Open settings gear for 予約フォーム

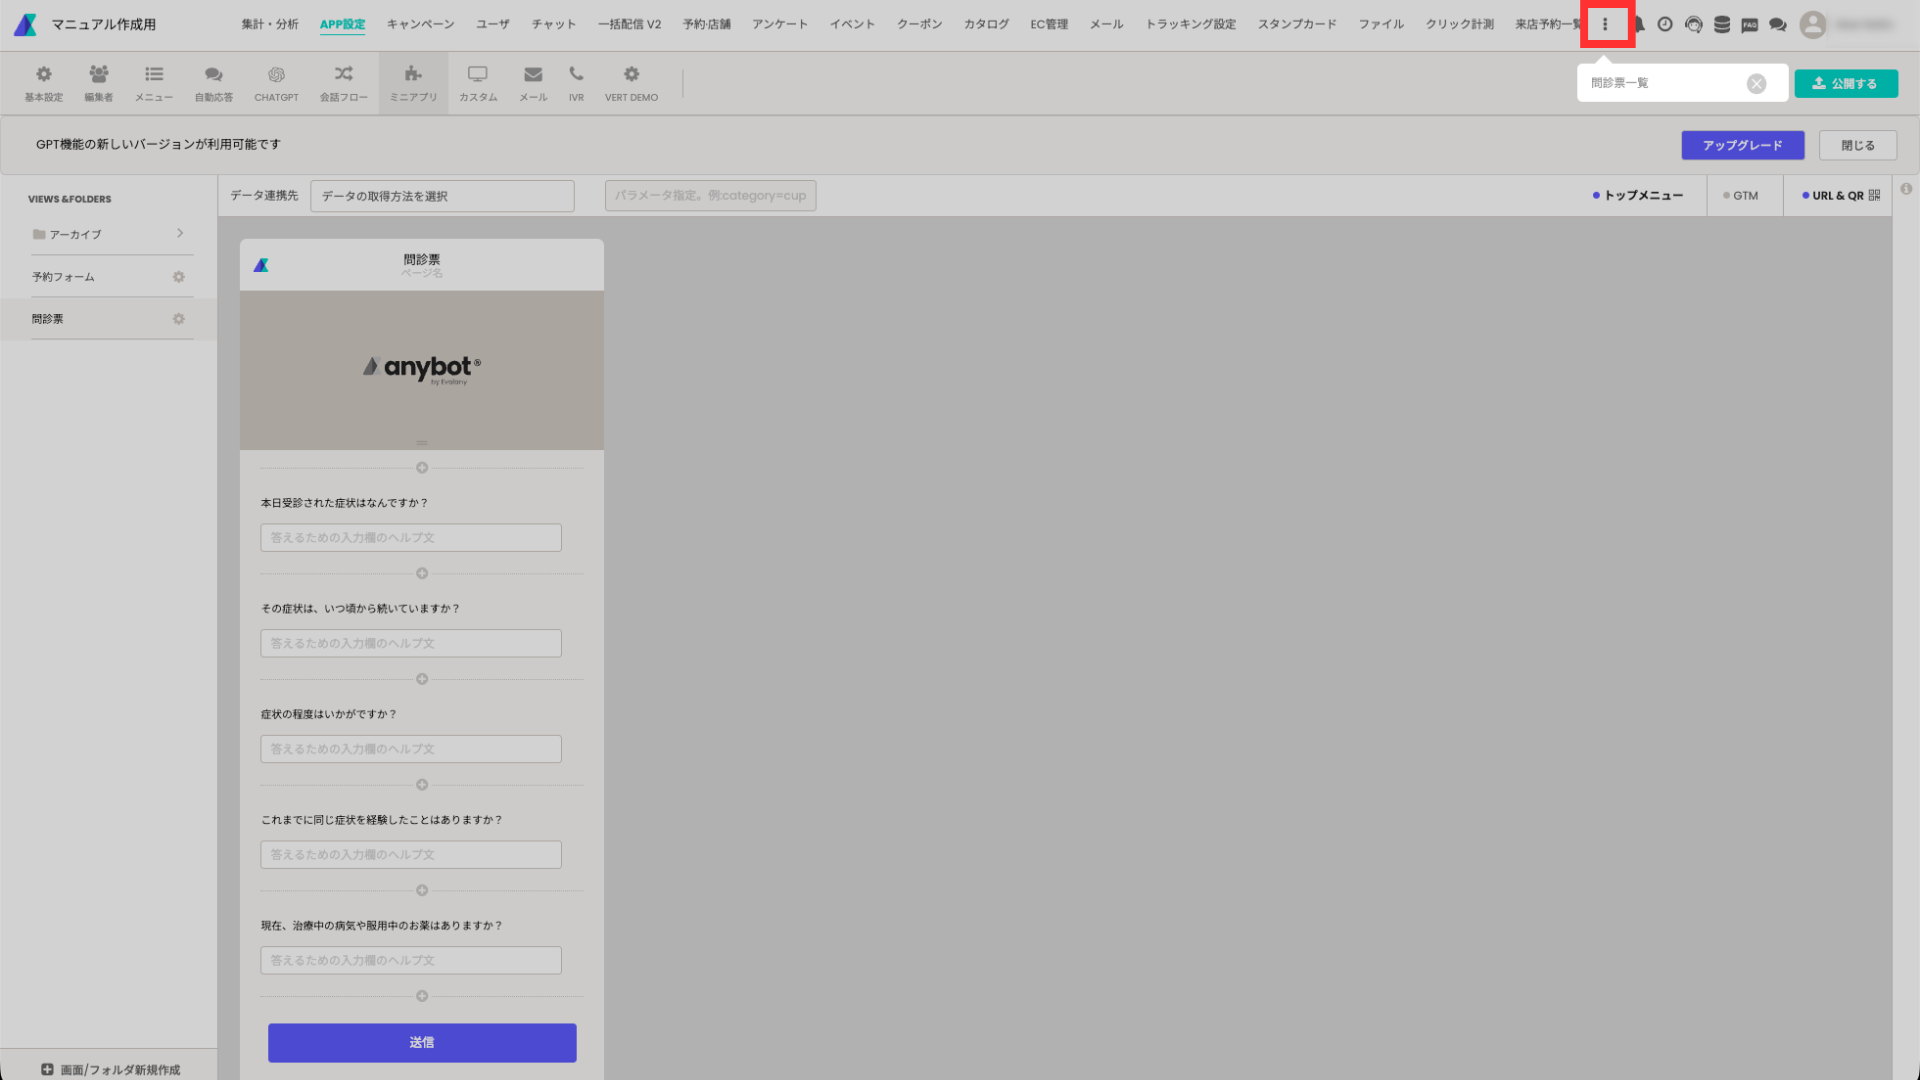(179, 277)
